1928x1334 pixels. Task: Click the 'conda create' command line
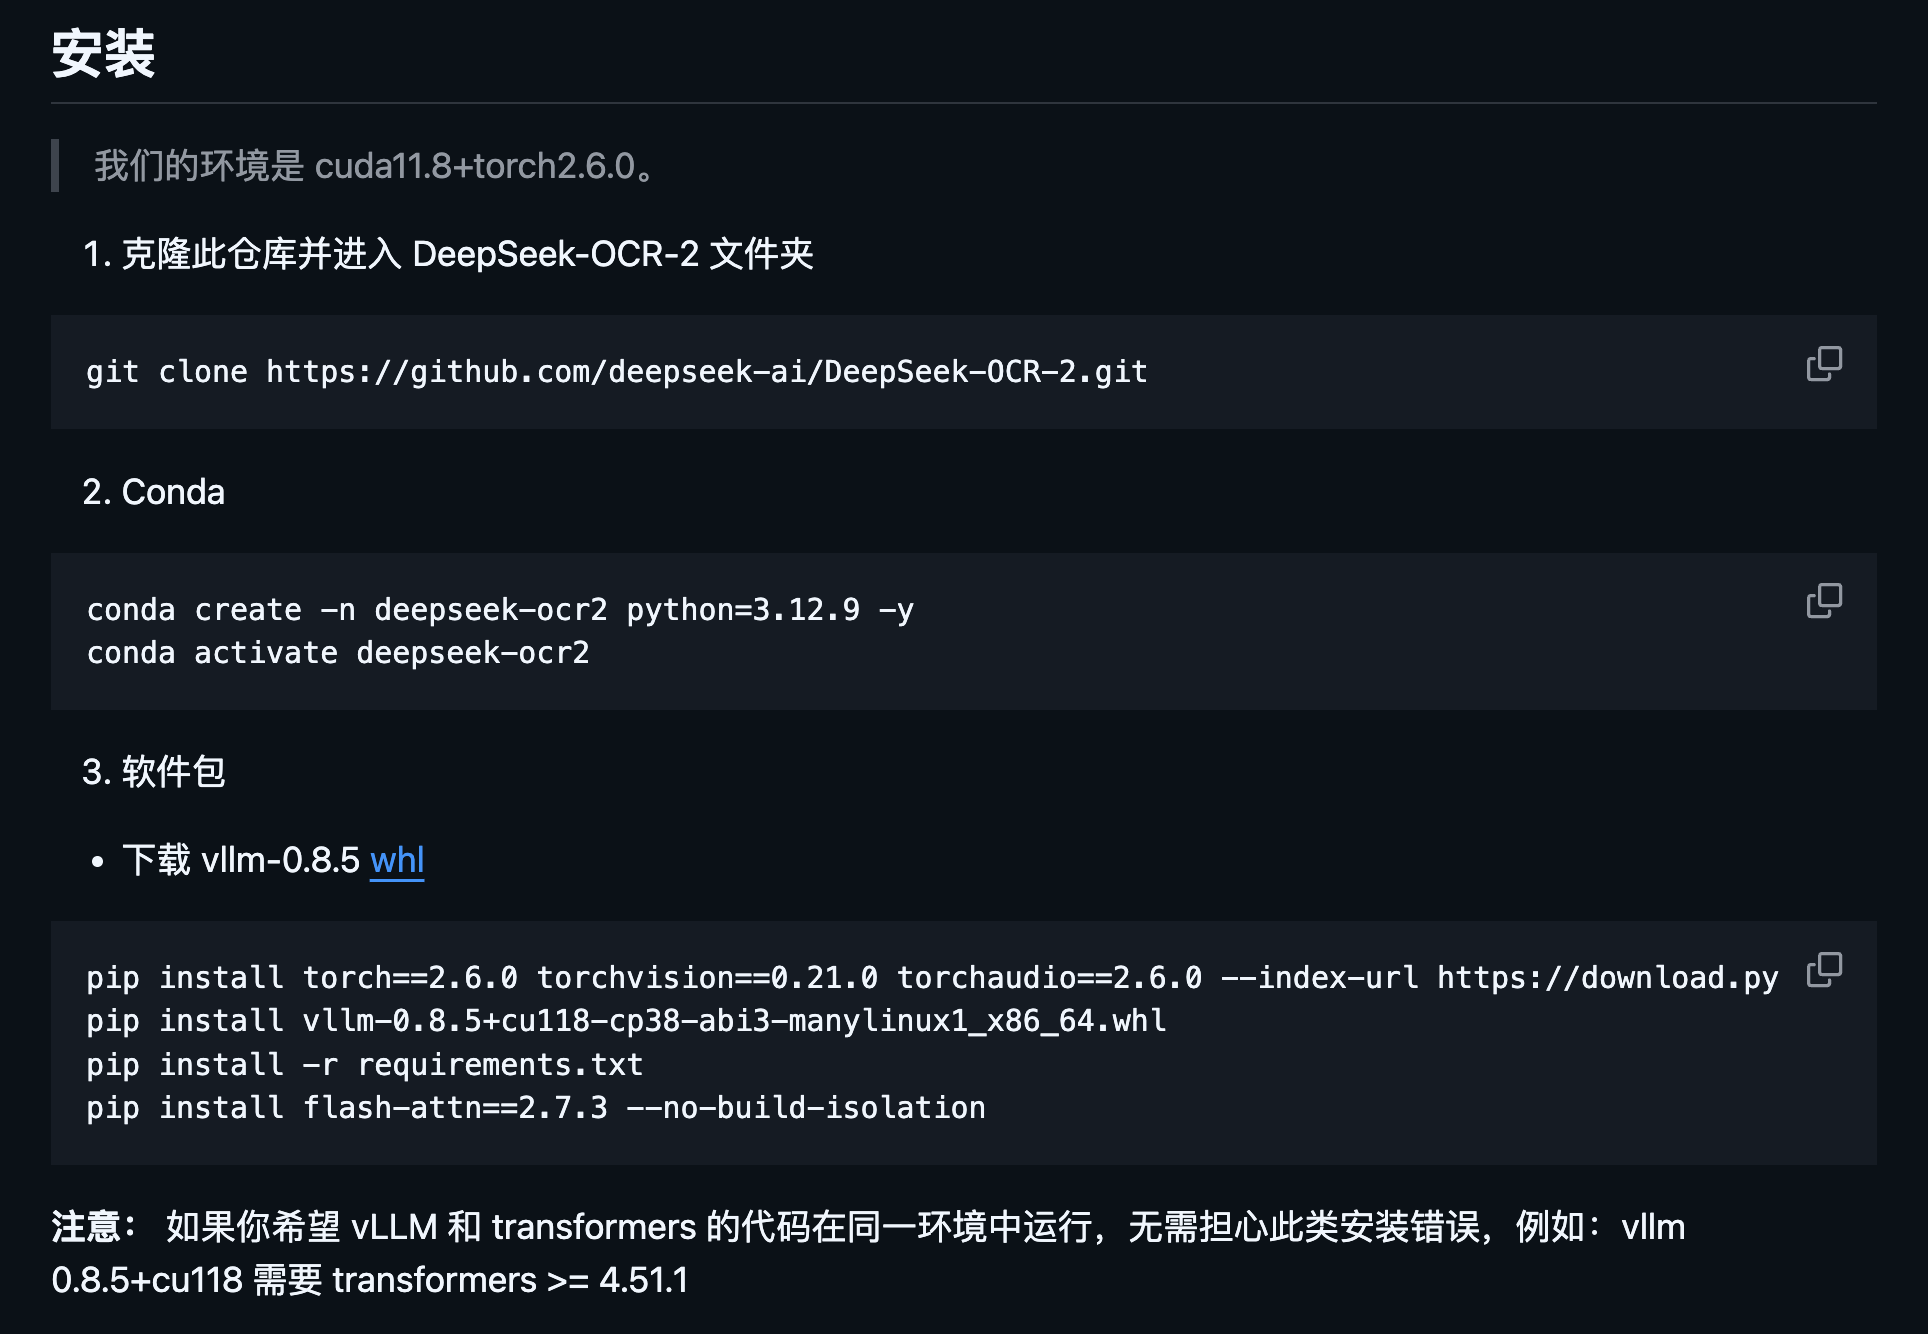click(x=500, y=609)
